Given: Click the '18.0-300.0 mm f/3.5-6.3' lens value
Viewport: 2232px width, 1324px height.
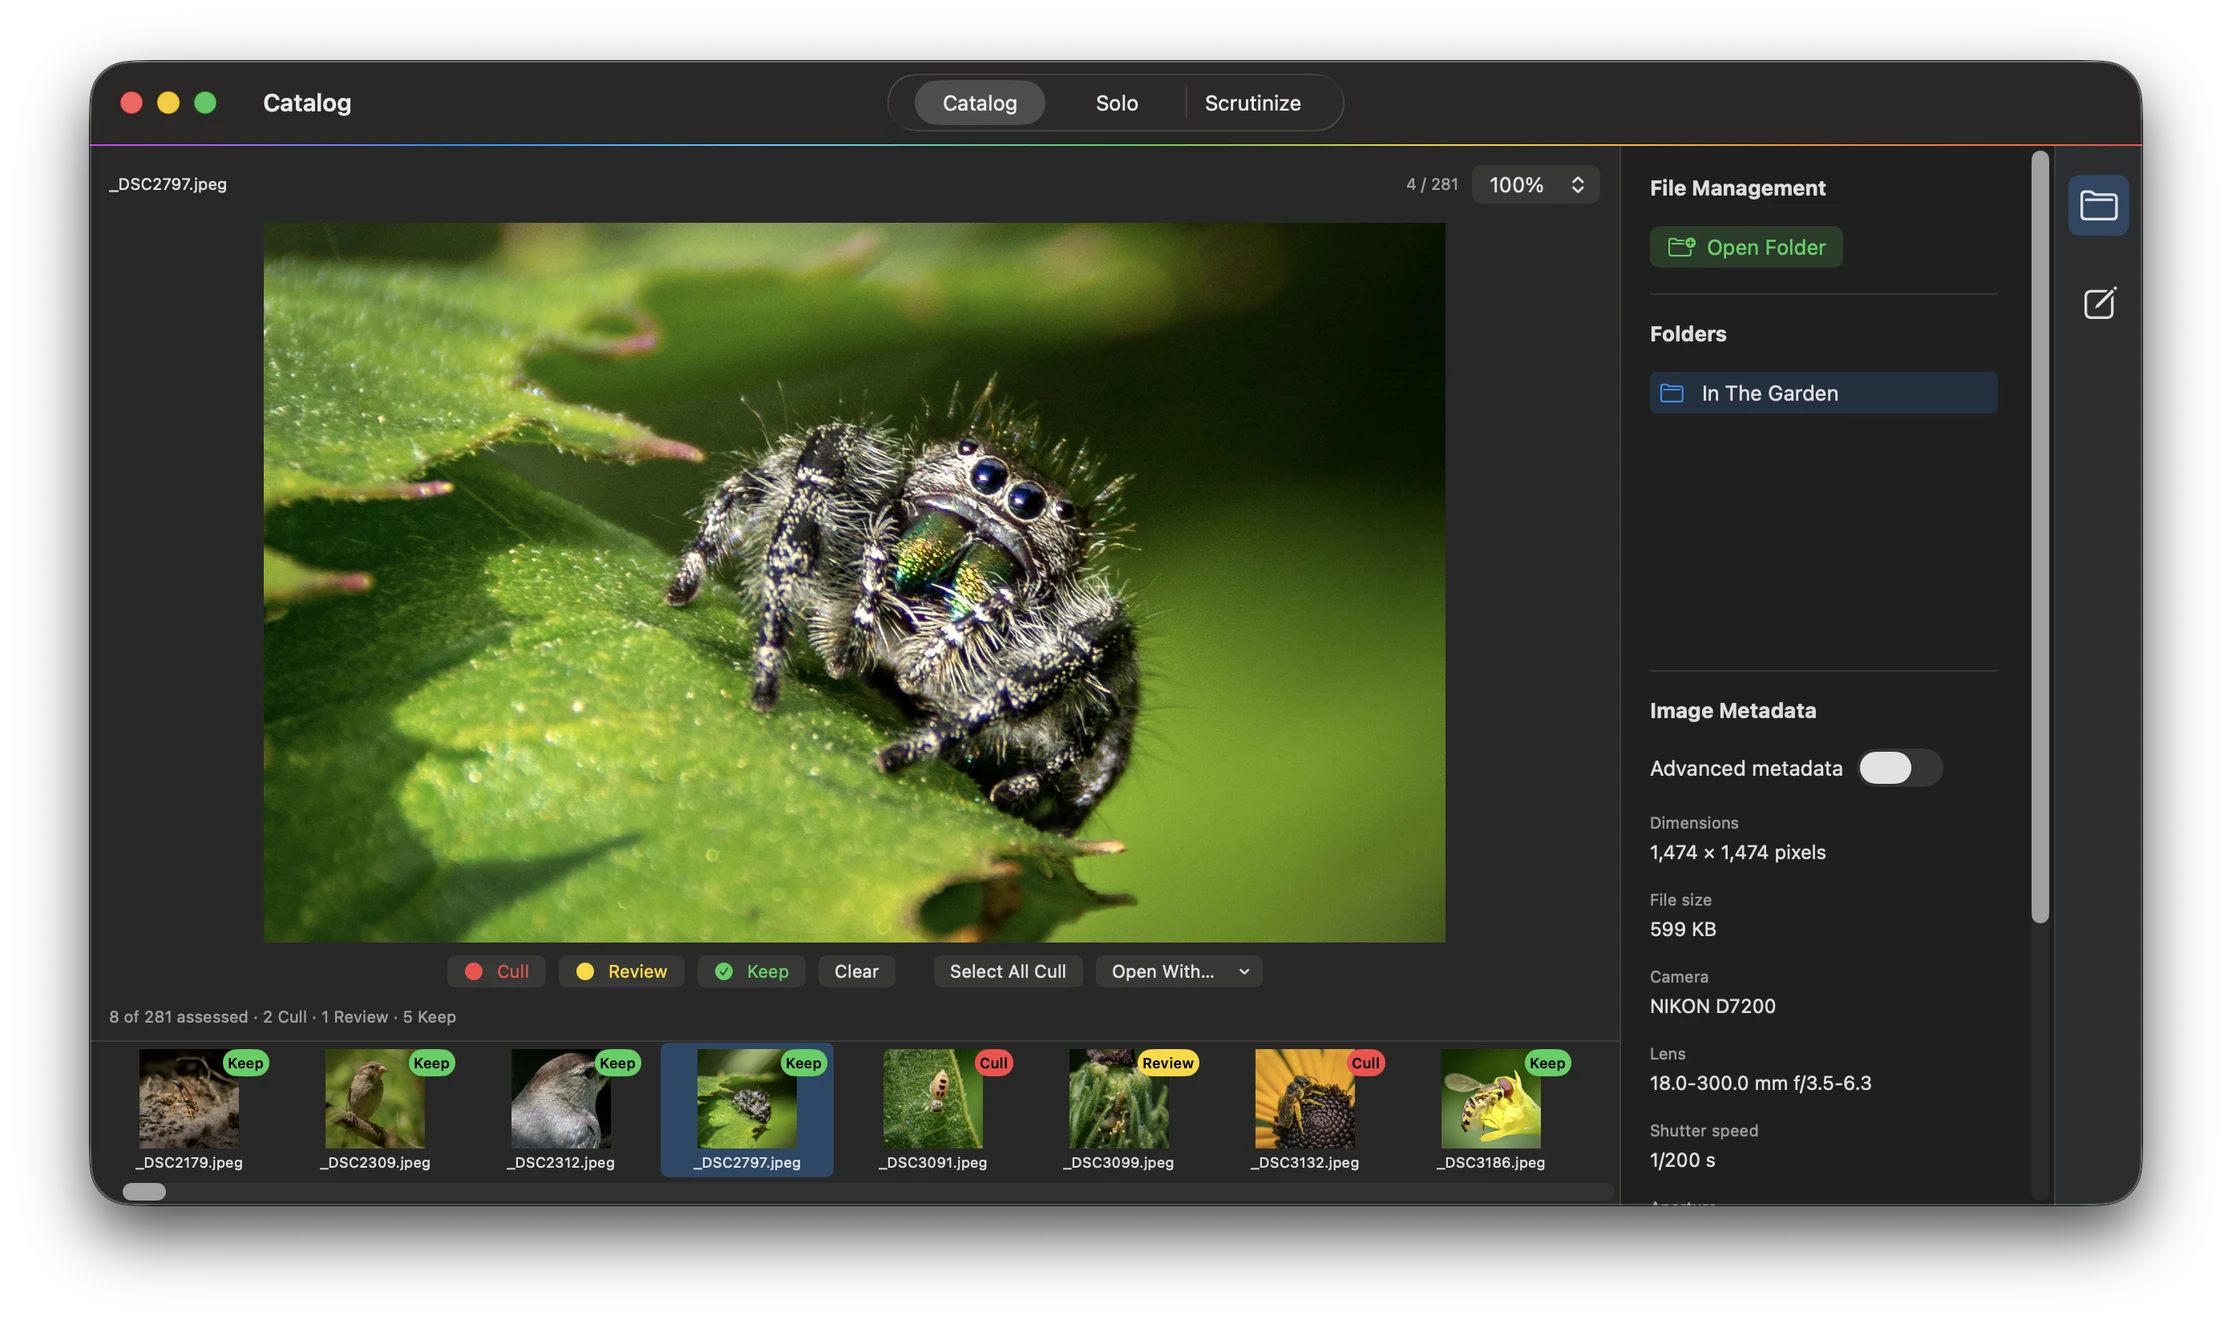Looking at the screenshot, I should pyautogui.click(x=1760, y=1083).
